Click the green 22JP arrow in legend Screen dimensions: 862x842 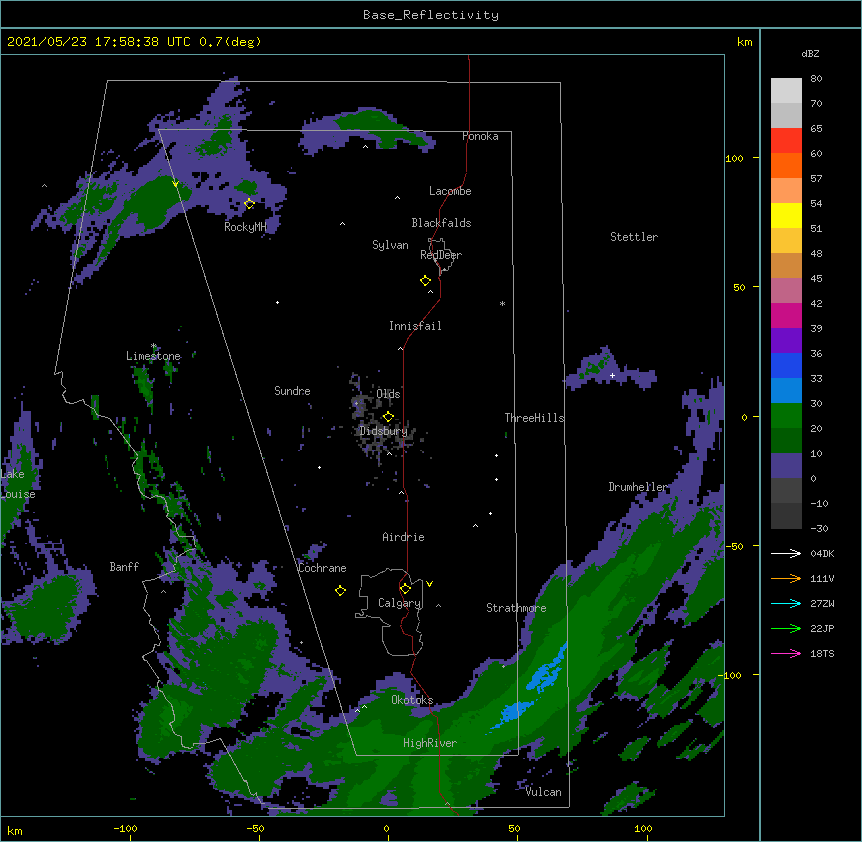pos(786,628)
